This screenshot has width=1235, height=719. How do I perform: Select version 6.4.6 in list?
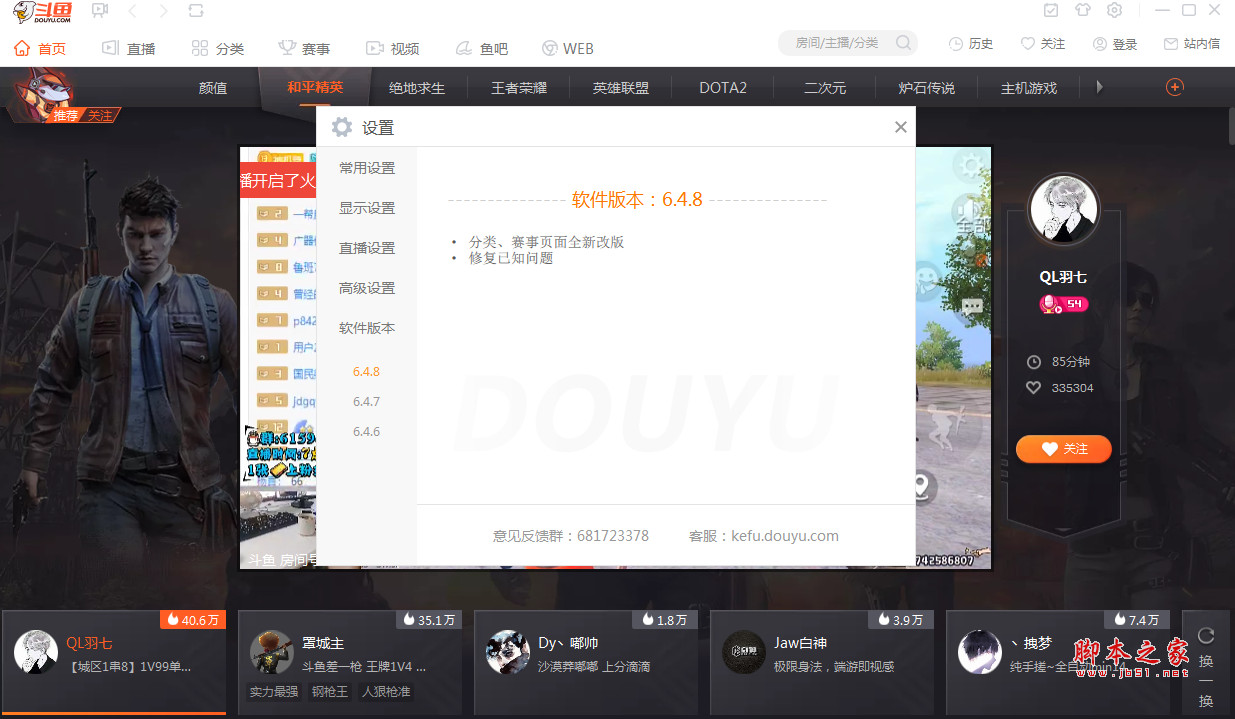366,431
